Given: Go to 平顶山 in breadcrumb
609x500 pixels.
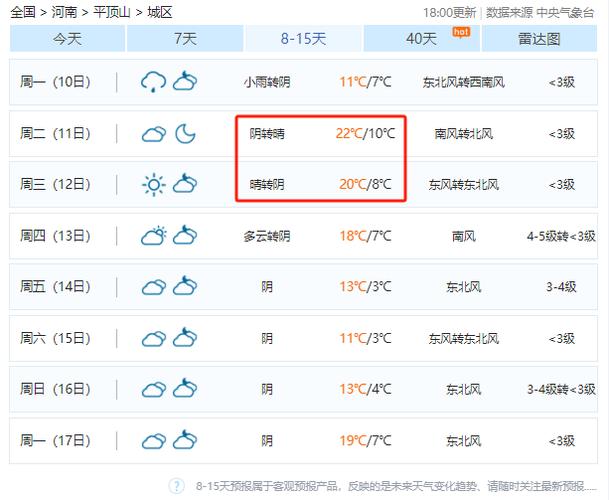Looking at the screenshot, I should (112, 12).
